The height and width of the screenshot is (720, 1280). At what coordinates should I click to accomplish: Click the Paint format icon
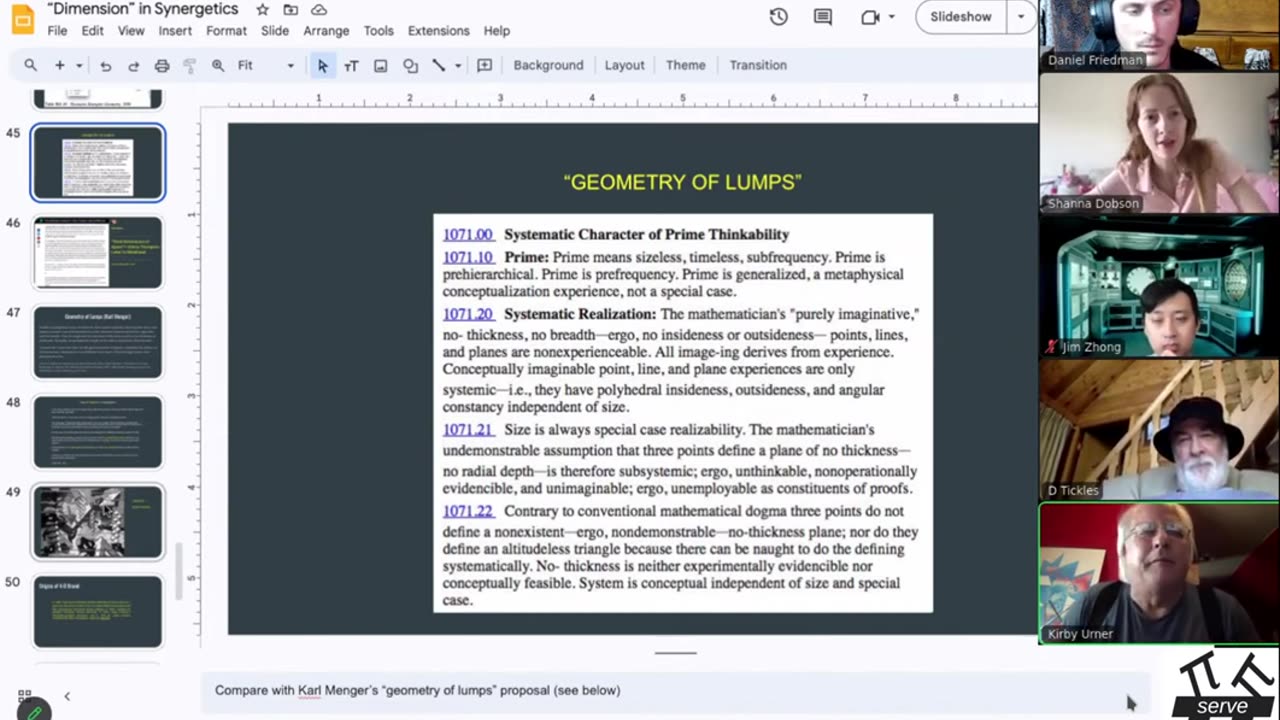point(190,65)
